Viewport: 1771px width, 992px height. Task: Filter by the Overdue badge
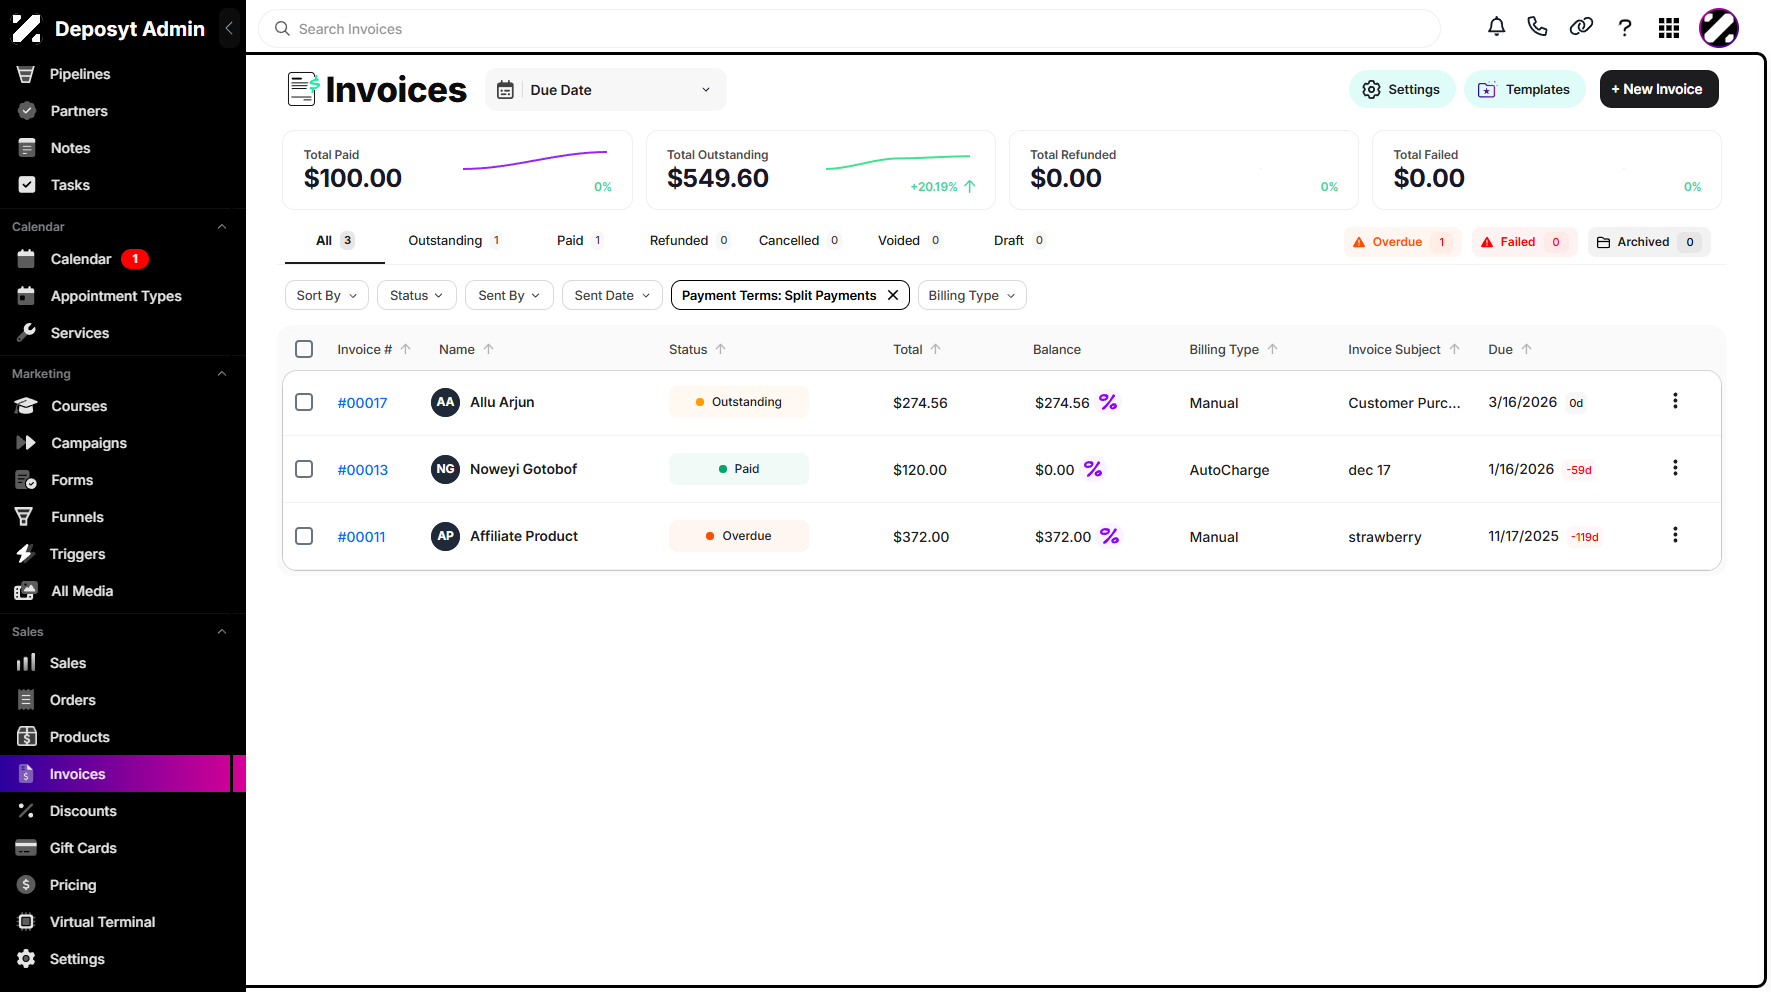pyautogui.click(x=1403, y=242)
